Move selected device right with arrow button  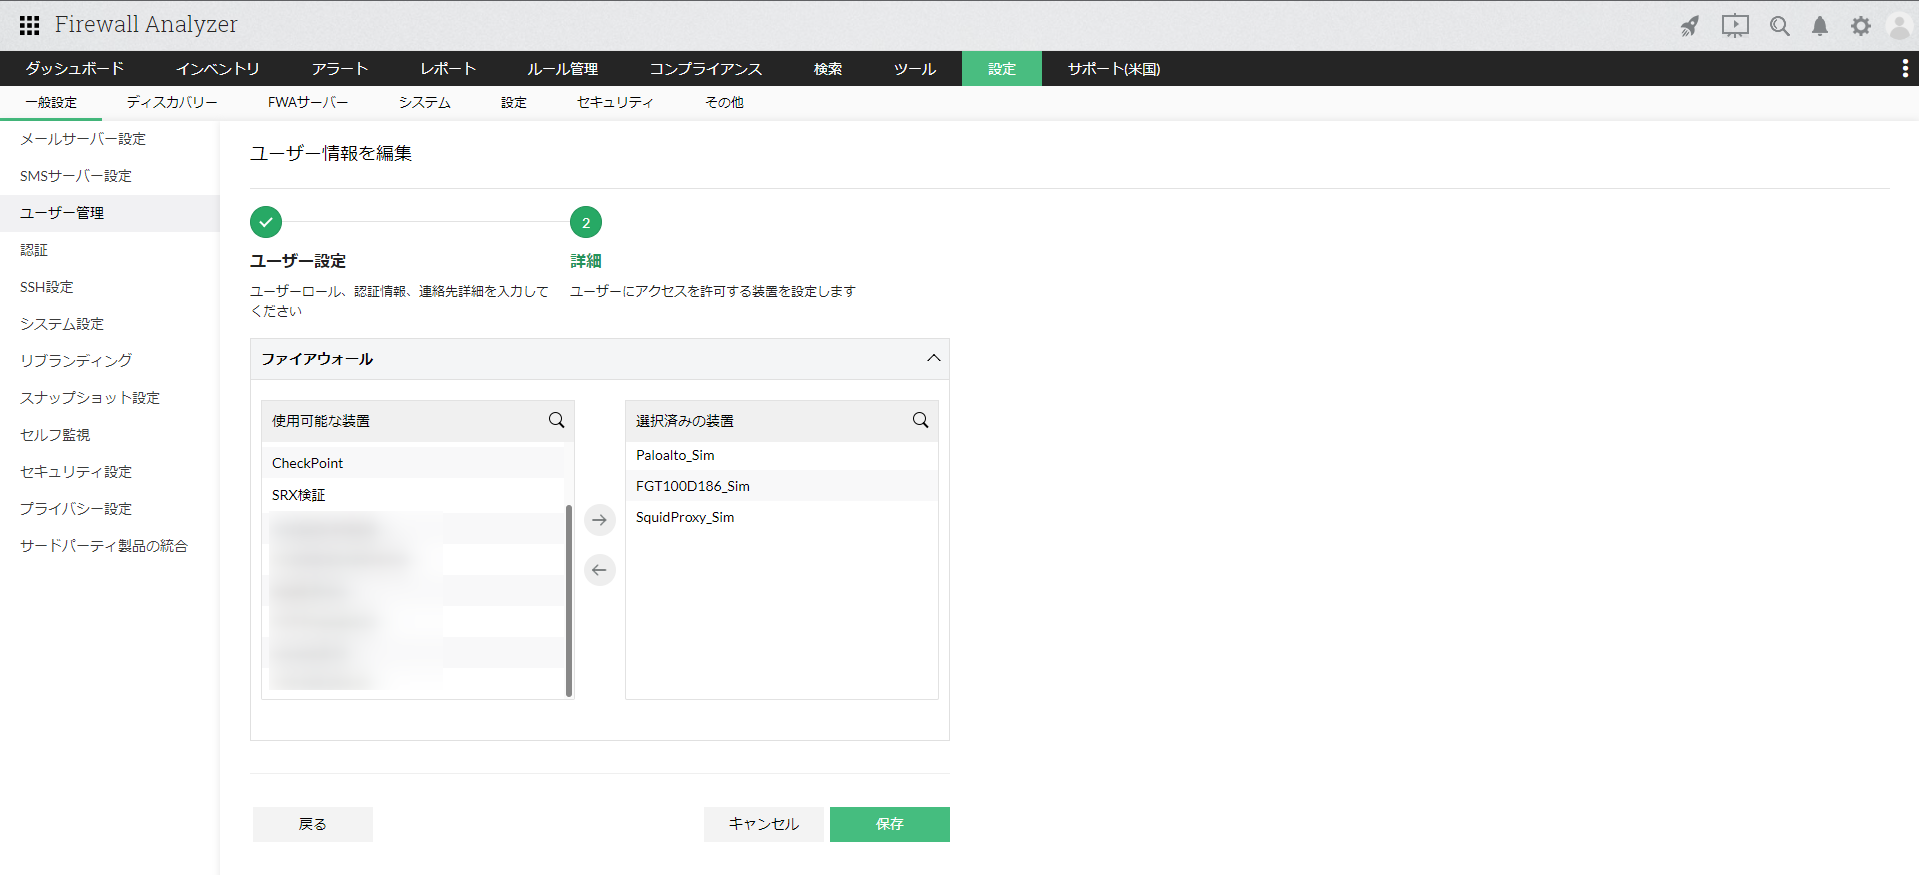click(600, 520)
